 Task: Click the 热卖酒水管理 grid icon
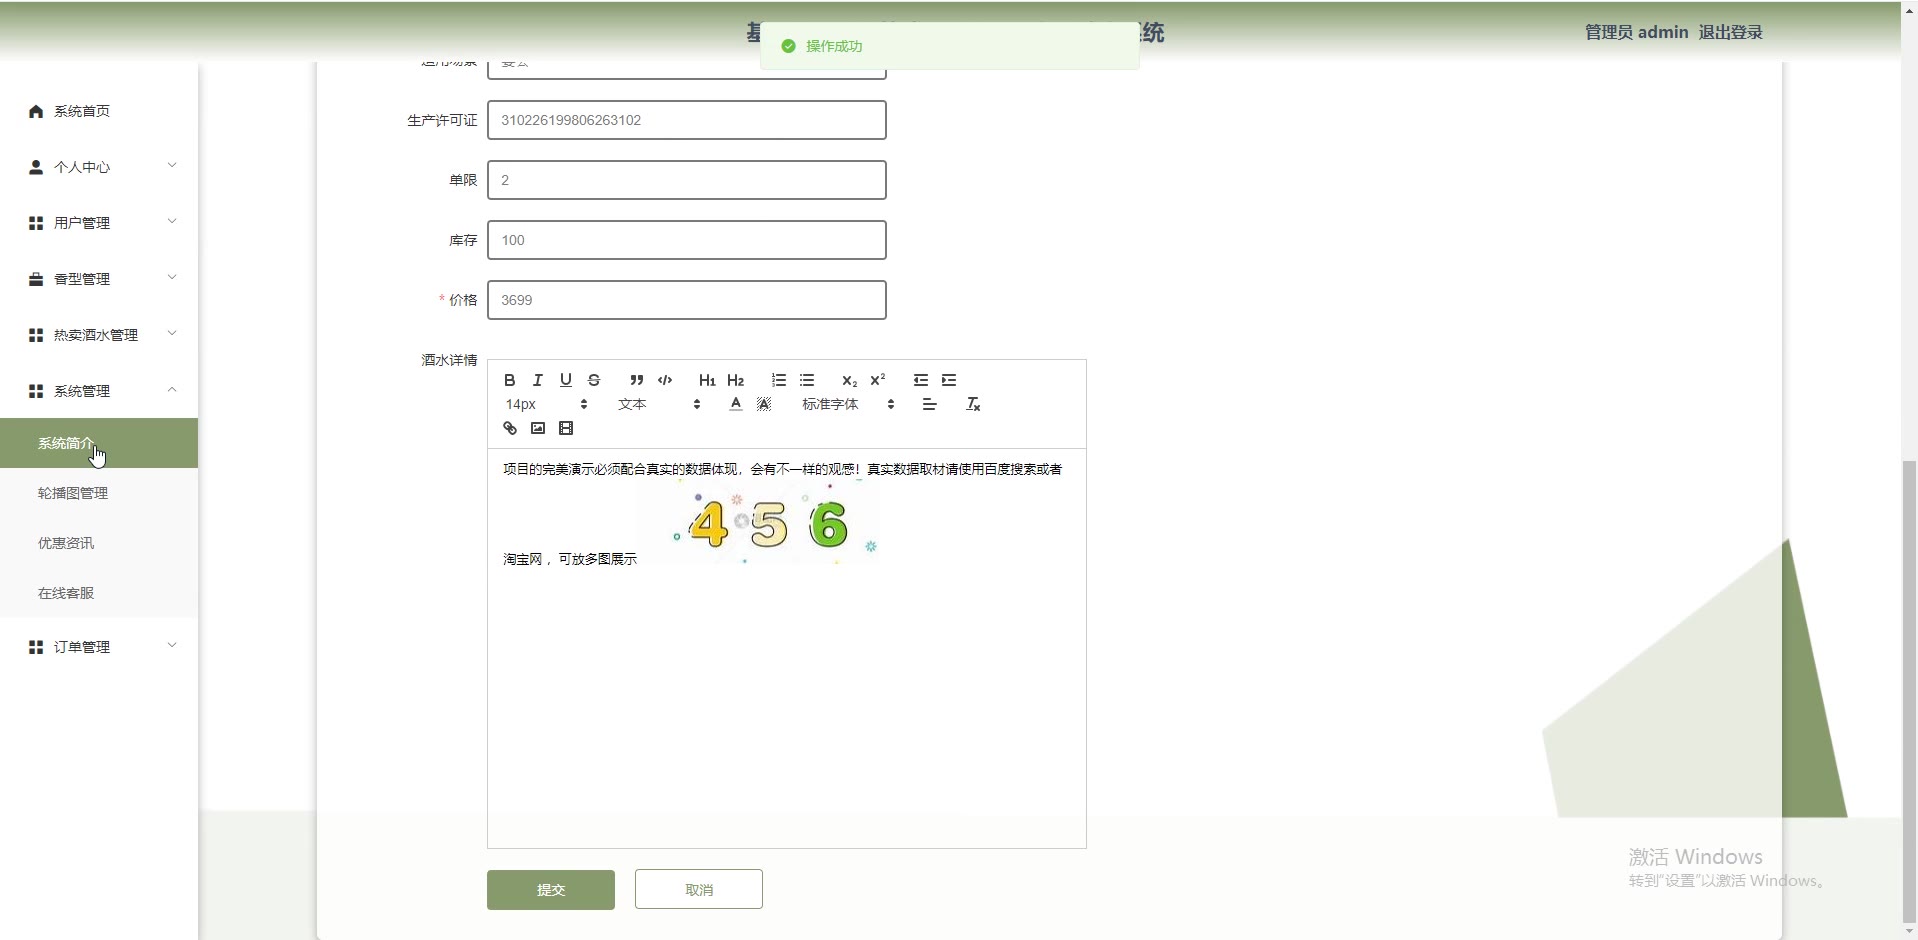click(36, 335)
